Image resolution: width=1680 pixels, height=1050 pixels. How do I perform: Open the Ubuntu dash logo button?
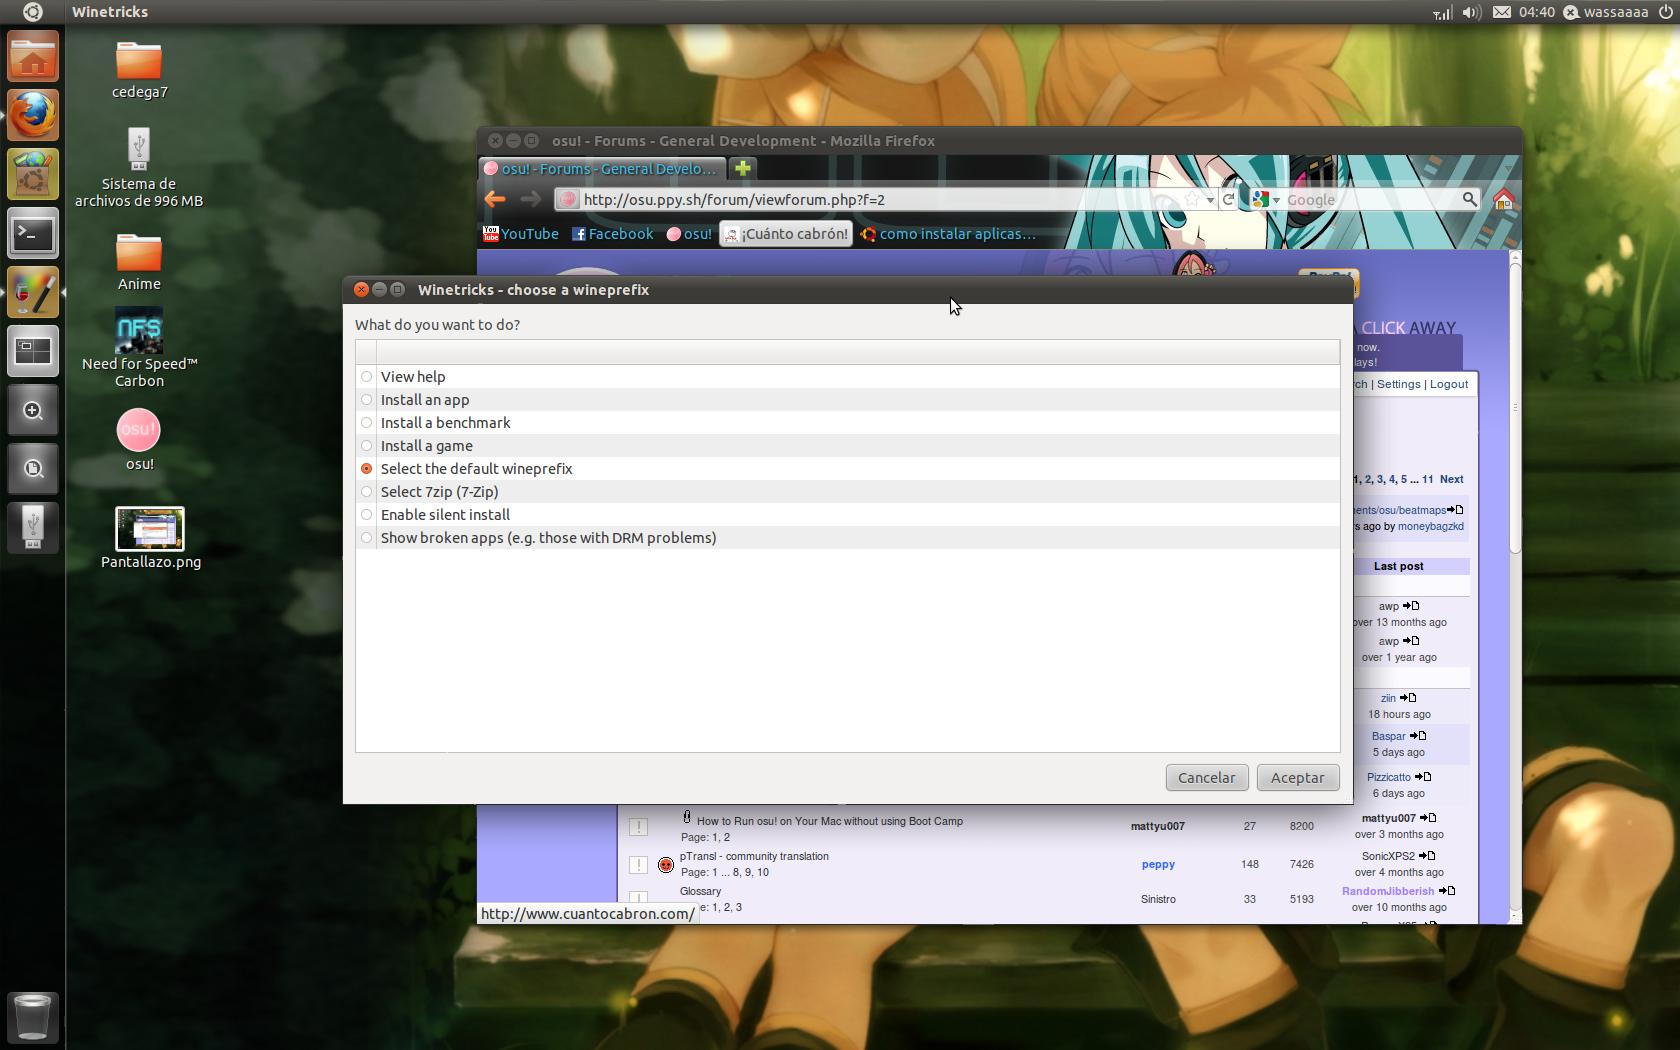point(32,12)
